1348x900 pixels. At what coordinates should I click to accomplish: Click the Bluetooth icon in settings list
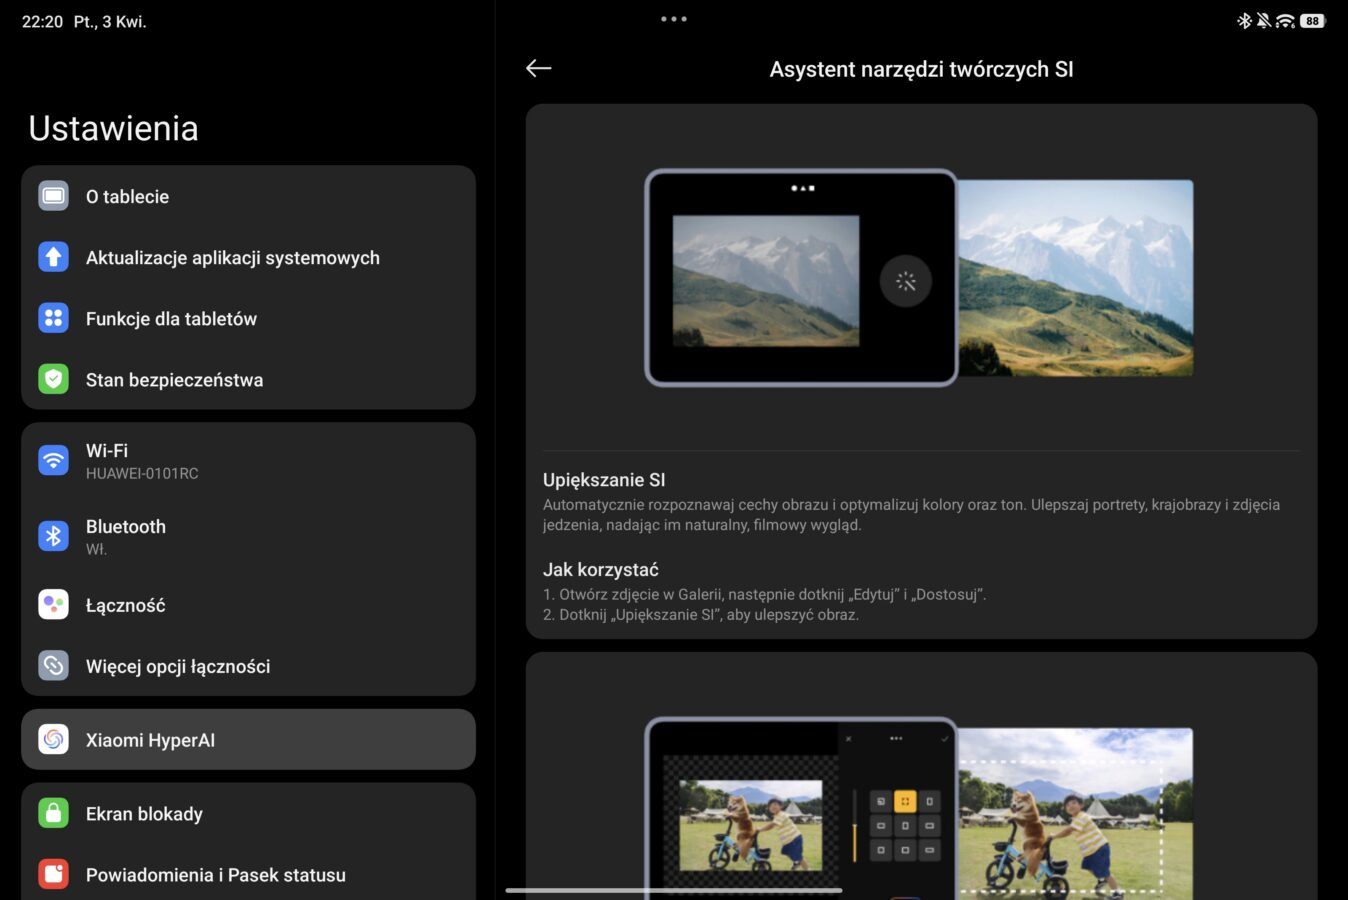(x=54, y=536)
